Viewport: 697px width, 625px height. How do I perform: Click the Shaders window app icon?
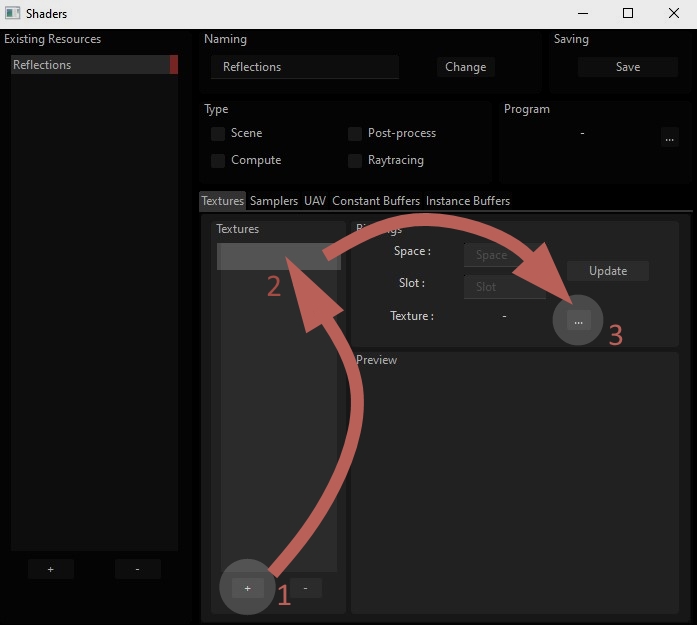click(x=12, y=13)
